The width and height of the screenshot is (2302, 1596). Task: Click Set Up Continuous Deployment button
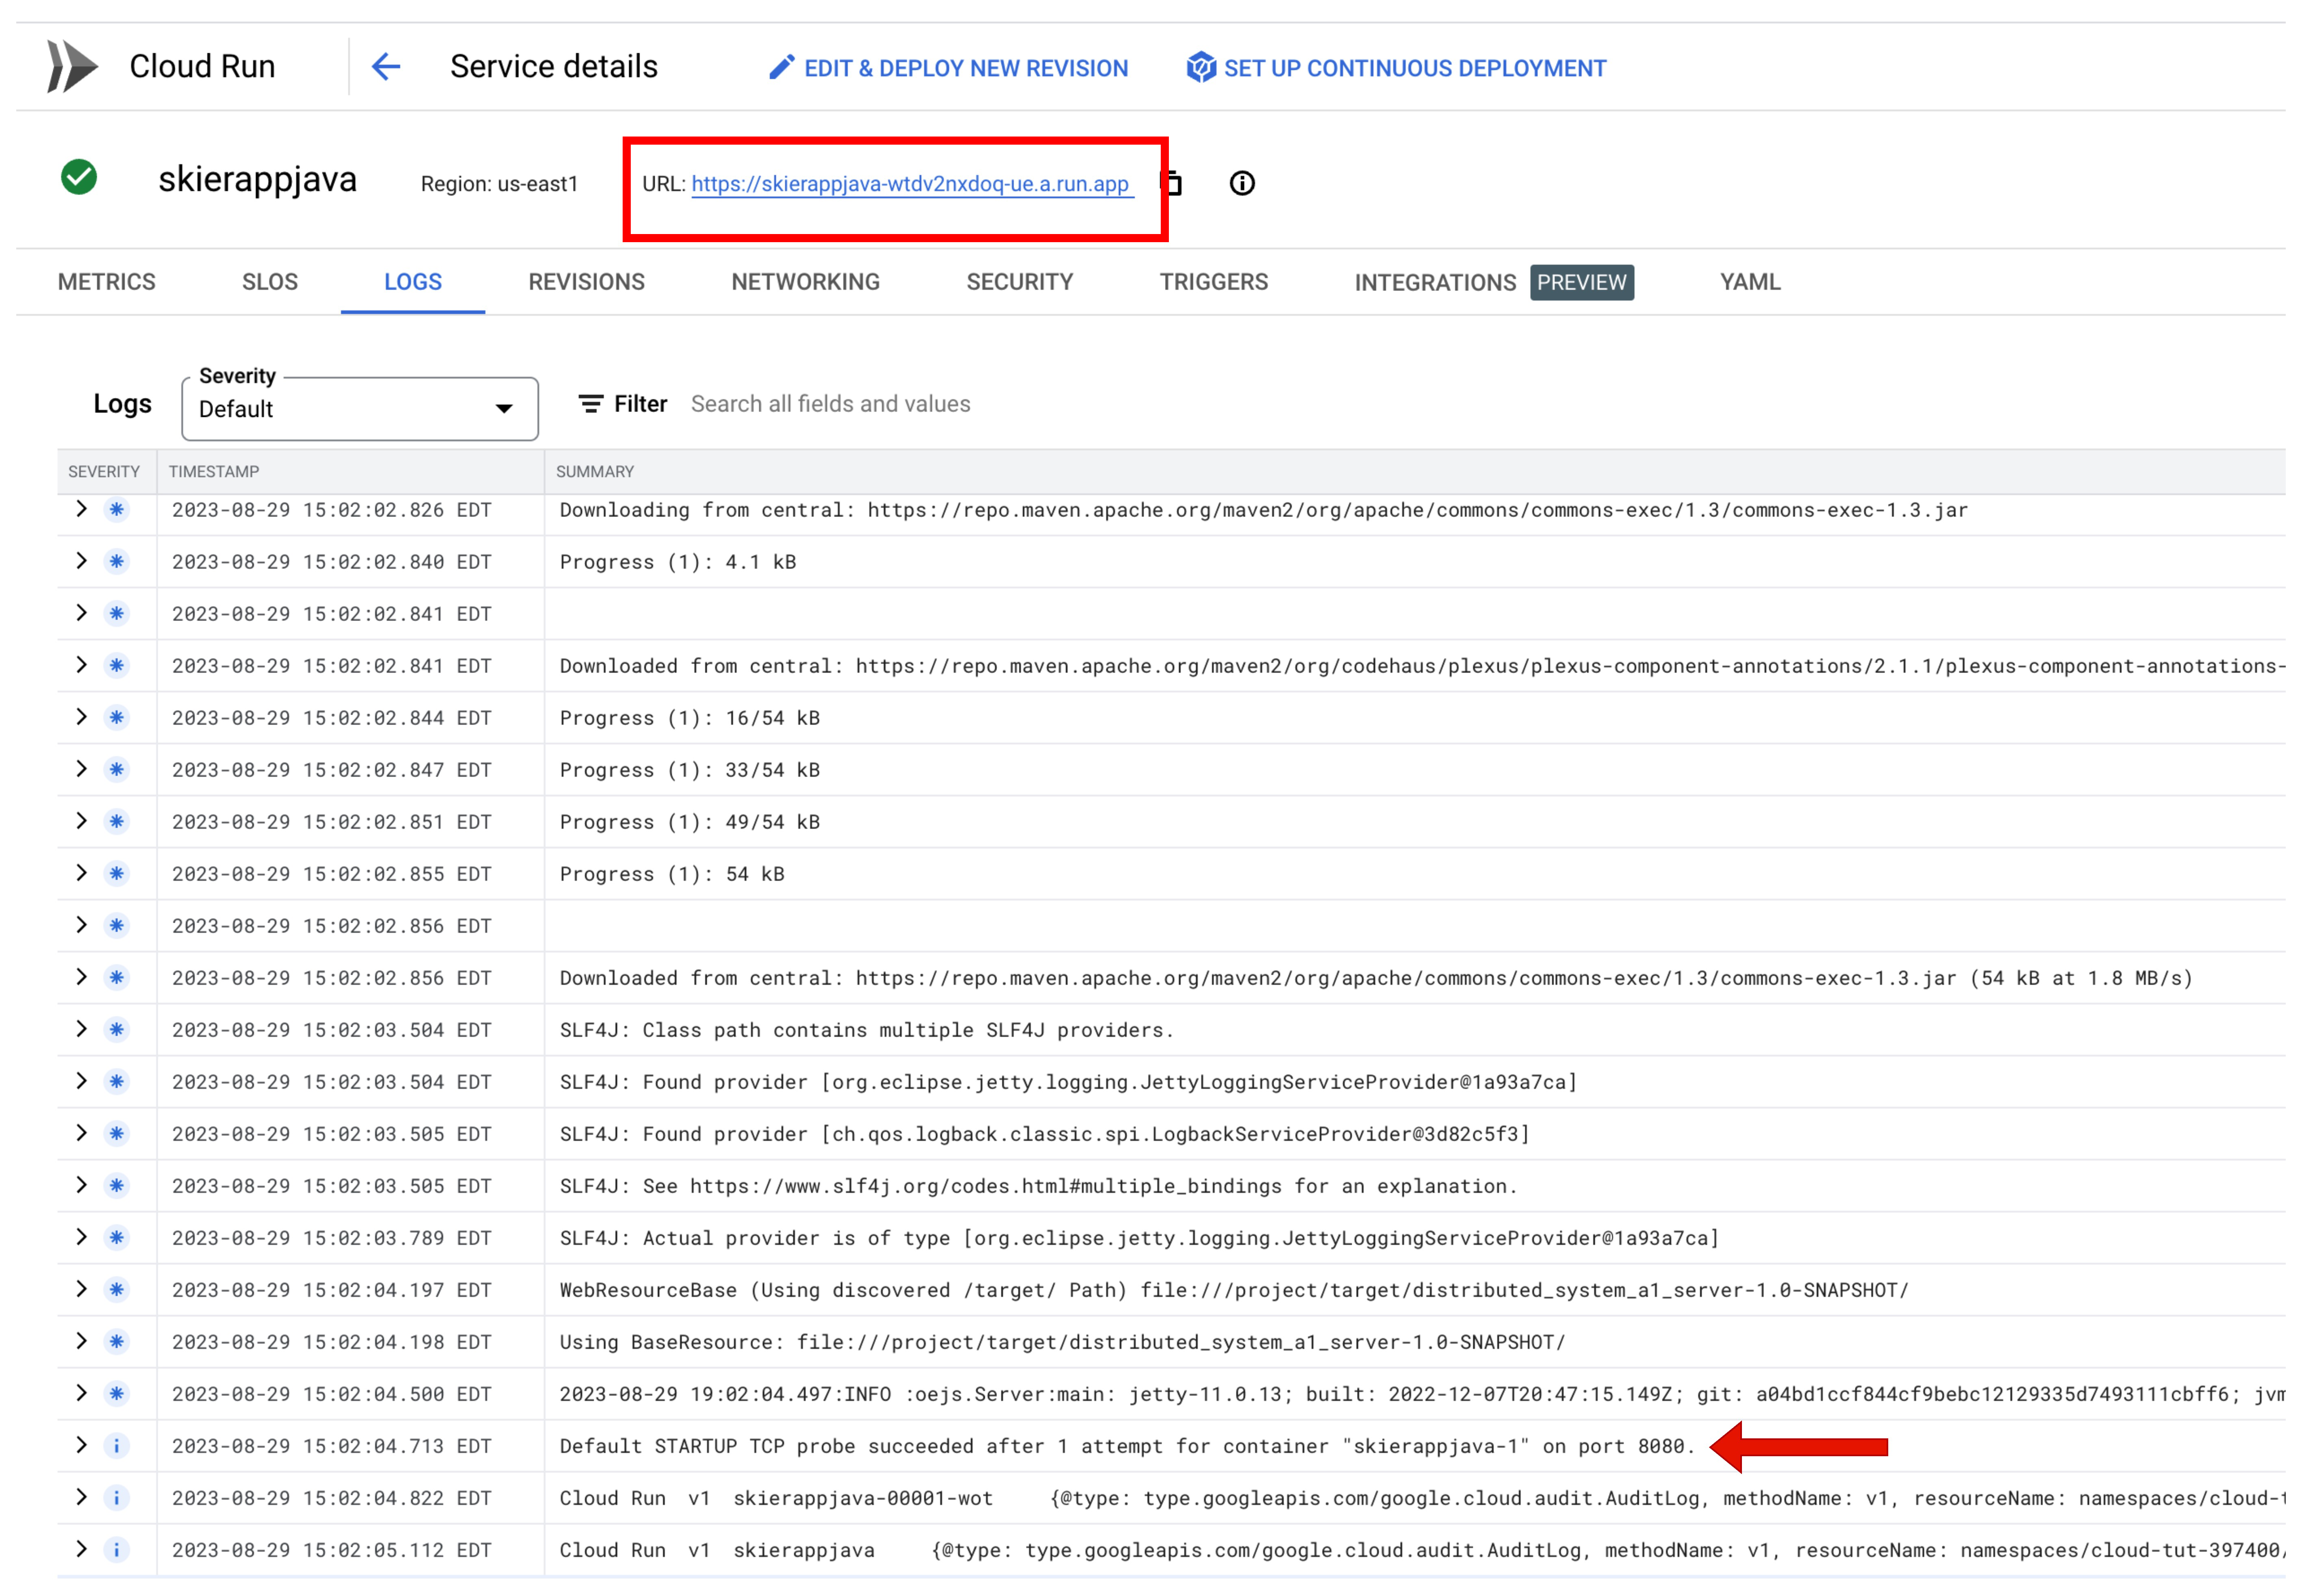coord(1413,68)
